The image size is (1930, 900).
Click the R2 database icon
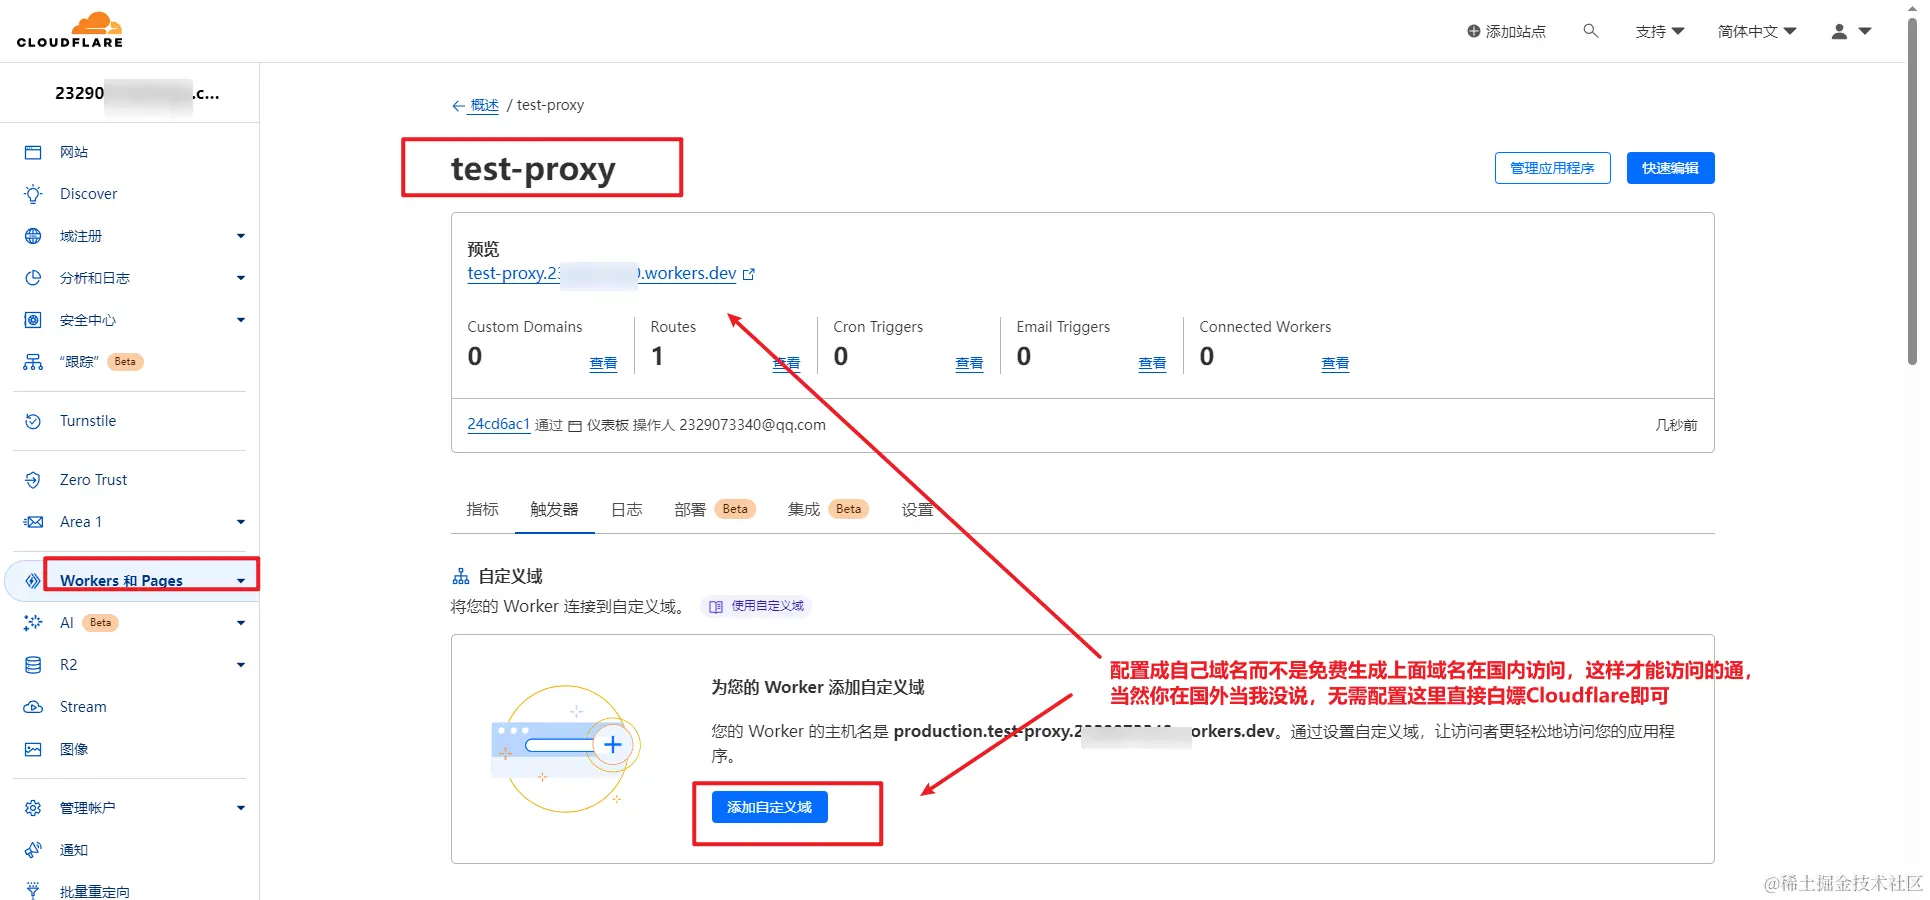[x=33, y=665]
